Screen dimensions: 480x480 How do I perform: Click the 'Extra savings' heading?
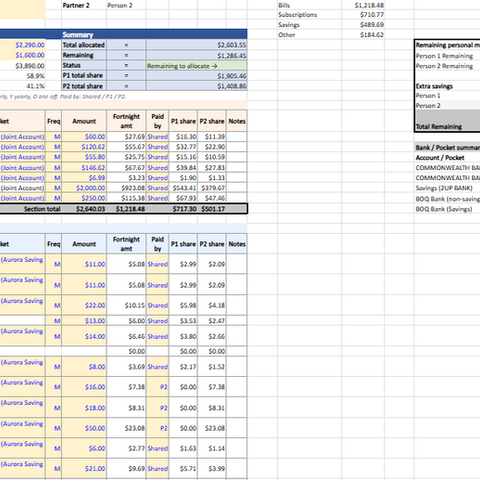click(x=434, y=86)
